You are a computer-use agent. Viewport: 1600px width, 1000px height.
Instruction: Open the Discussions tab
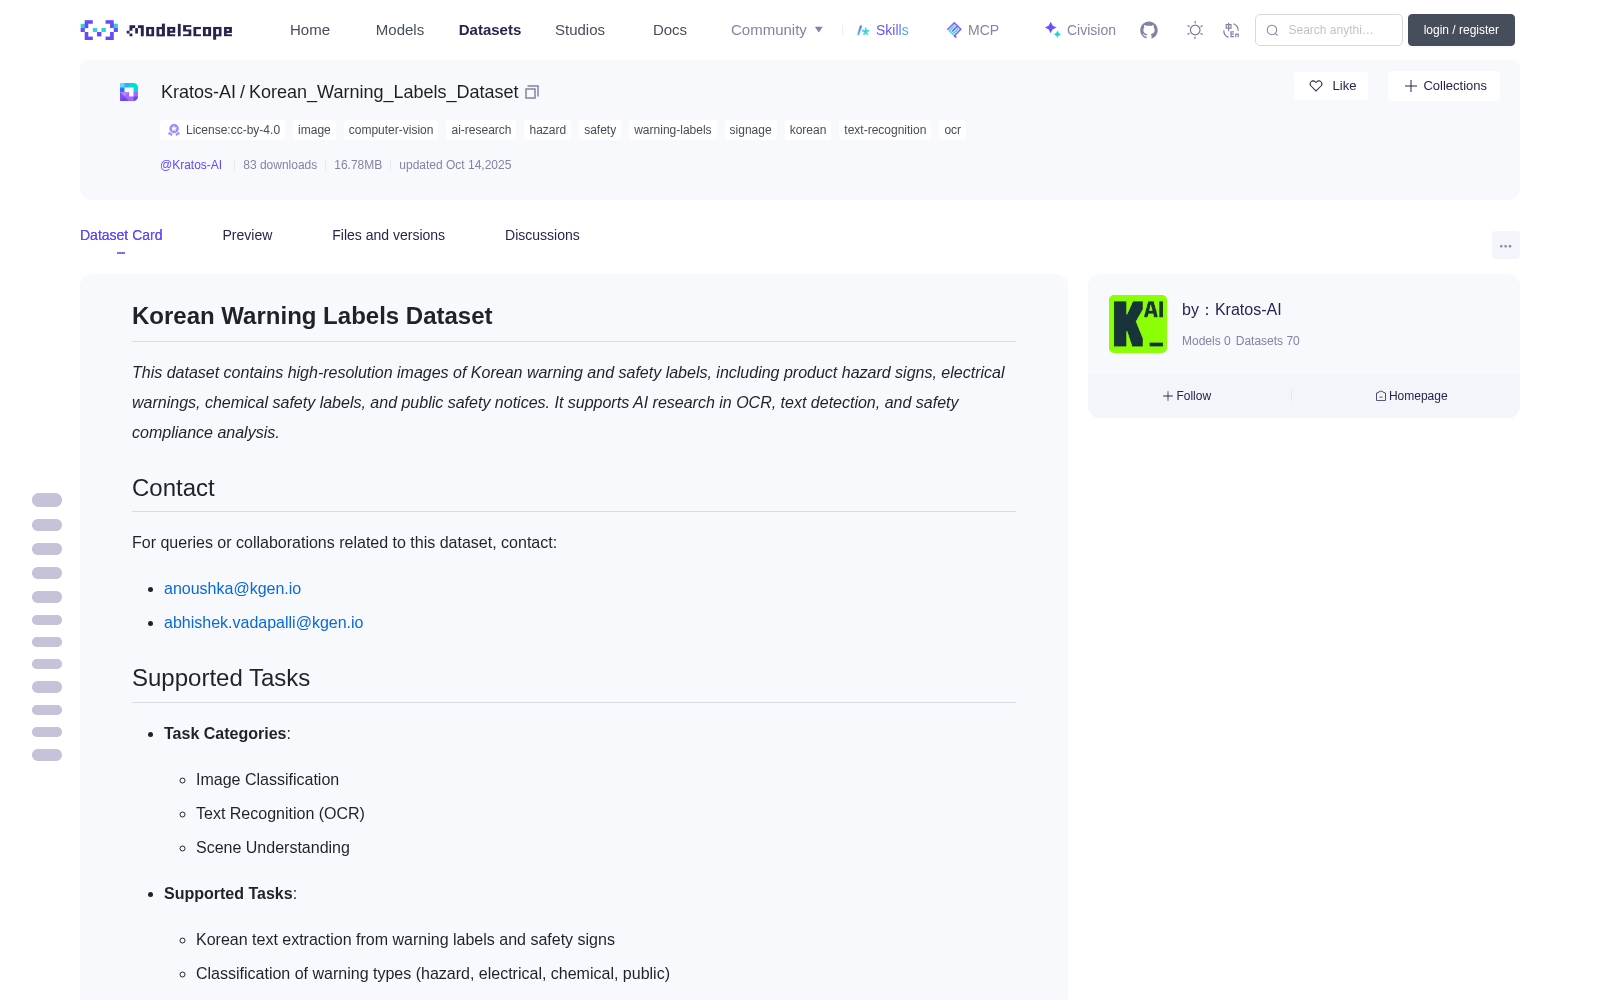click(x=542, y=235)
